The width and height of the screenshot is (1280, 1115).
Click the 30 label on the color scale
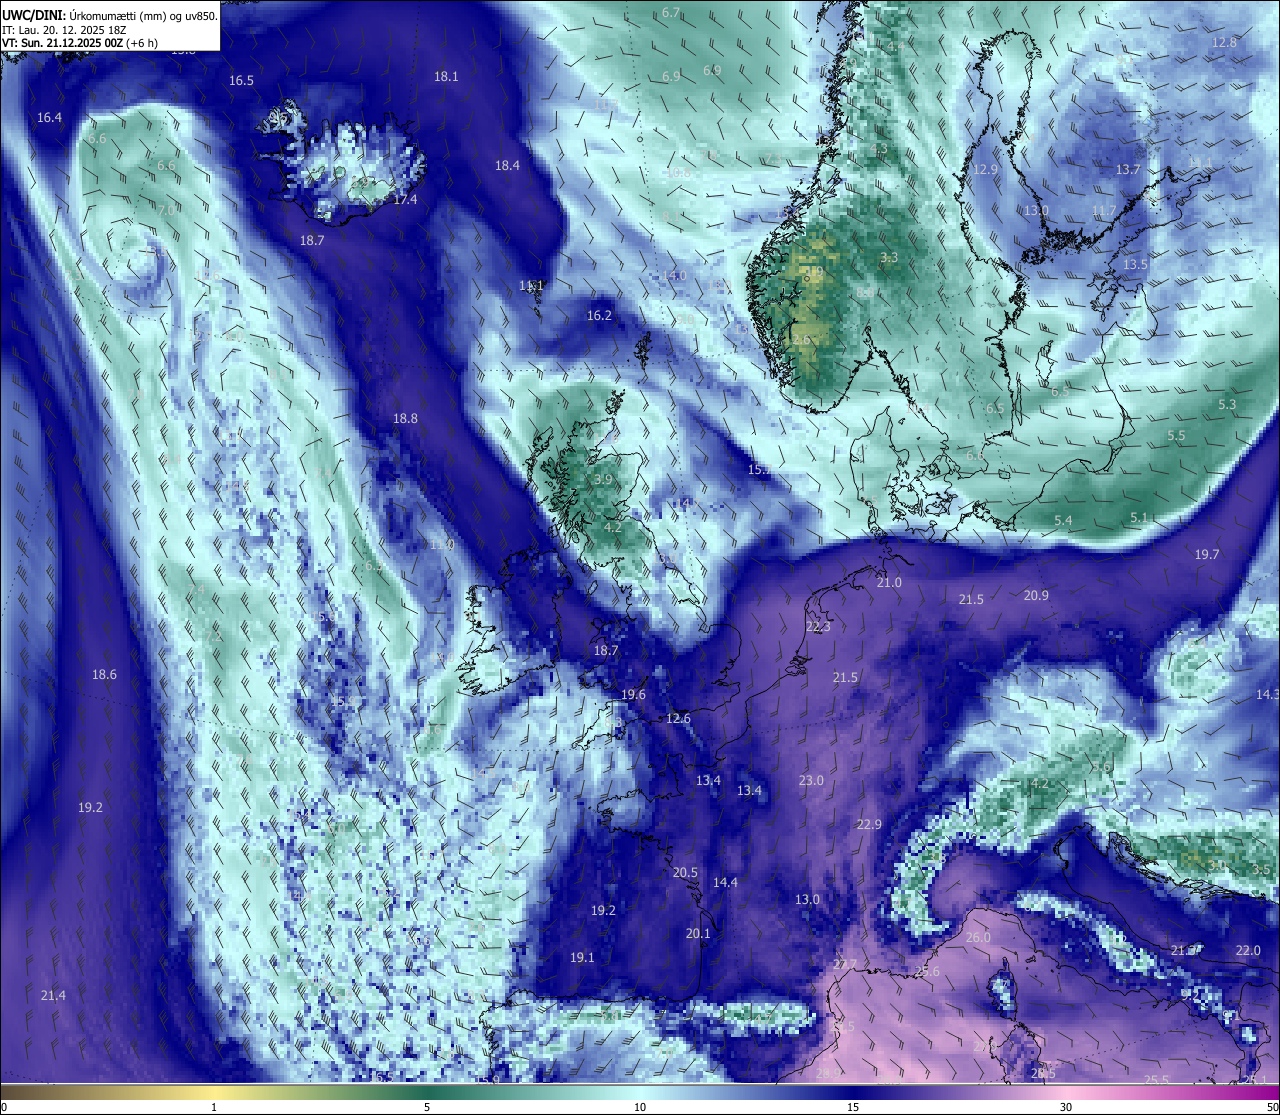coord(1066,1107)
